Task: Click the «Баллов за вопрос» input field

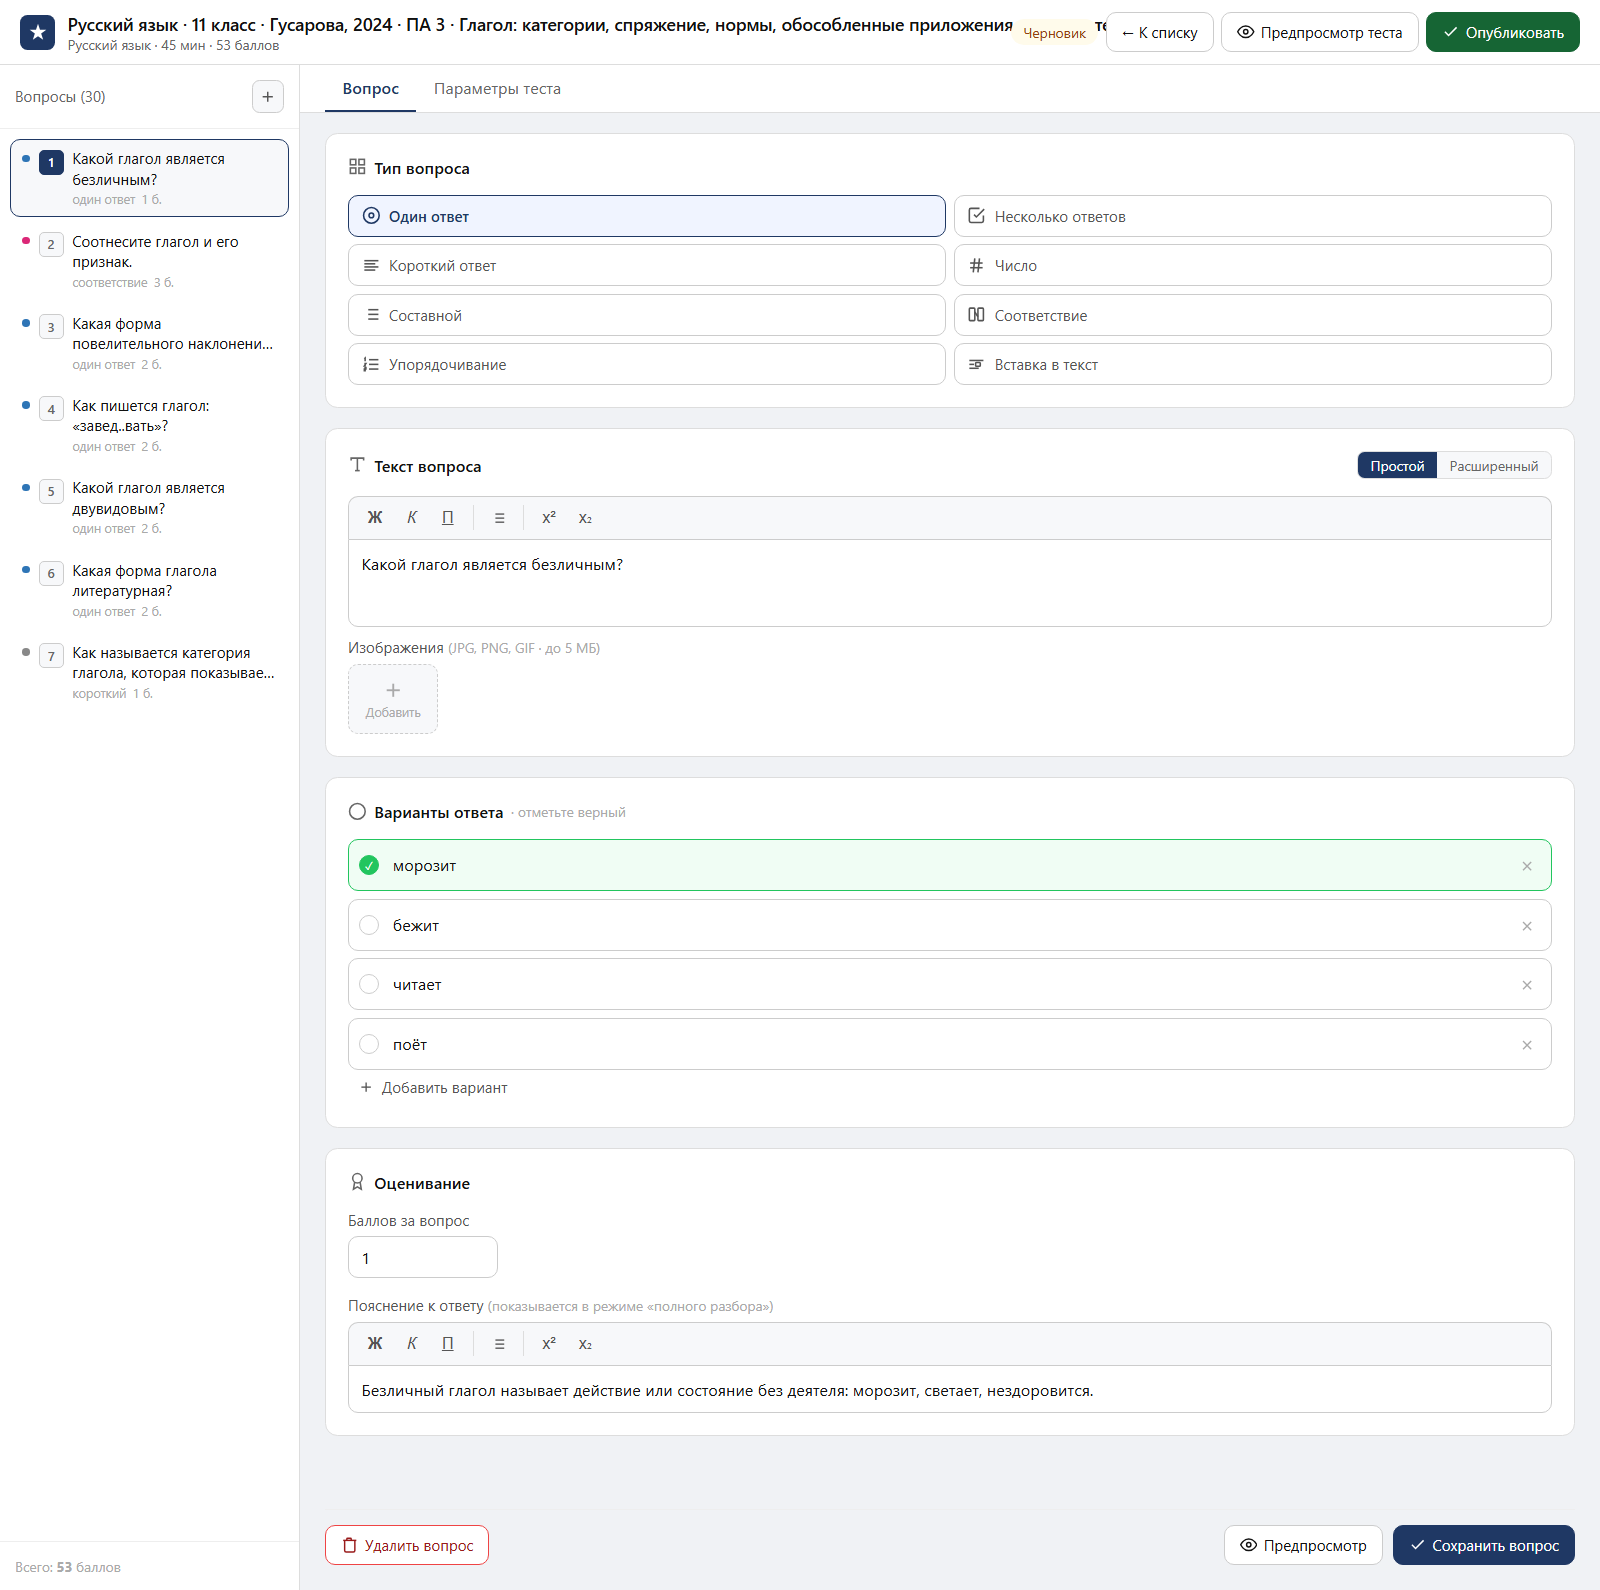Action: [422, 1257]
